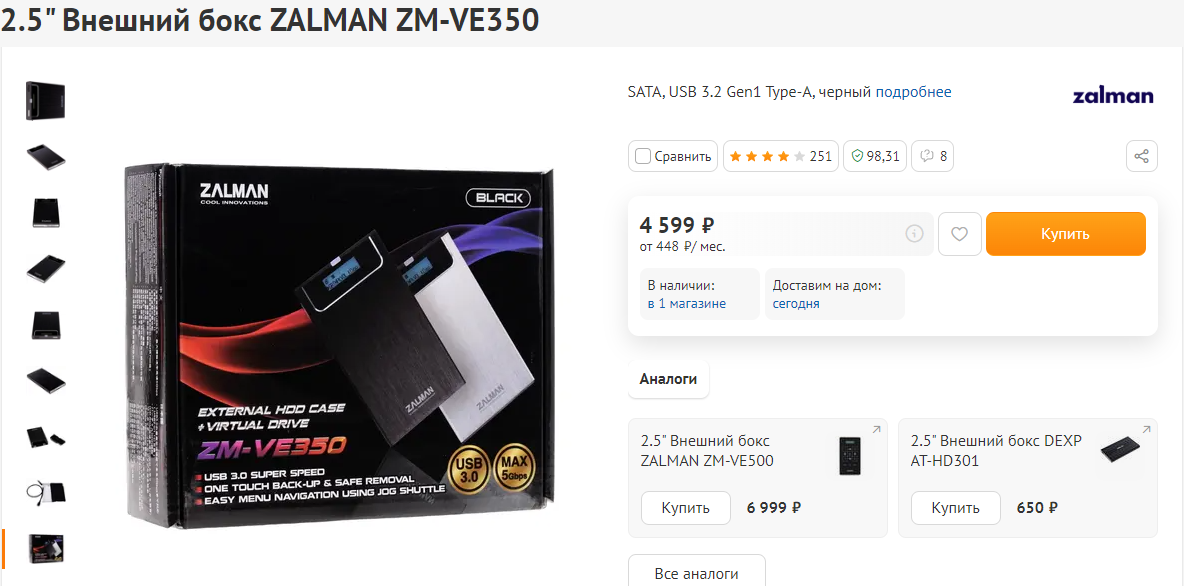Buy the DEXP AT-HD301 analog

pyautogui.click(x=955, y=507)
